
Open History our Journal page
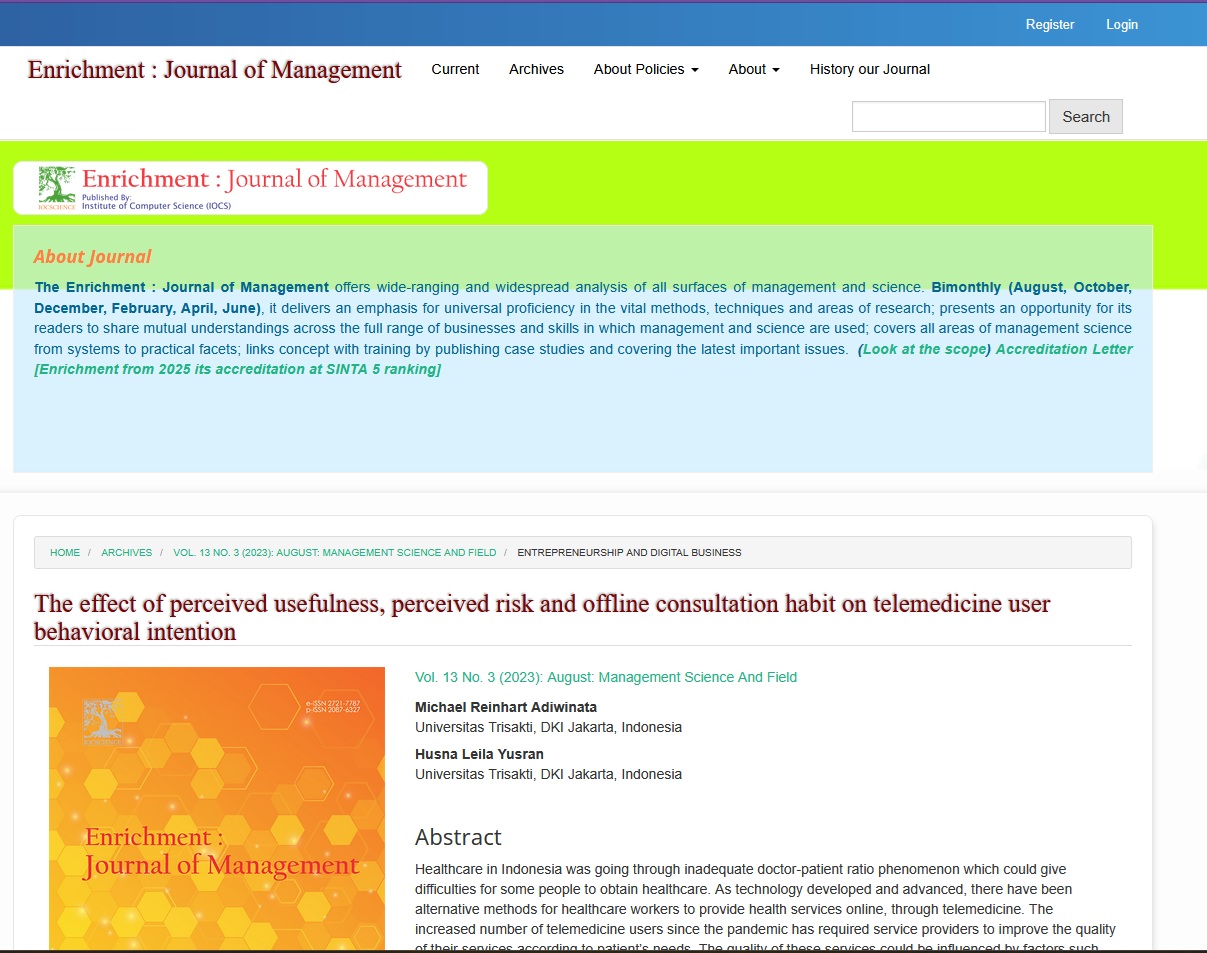pos(870,69)
